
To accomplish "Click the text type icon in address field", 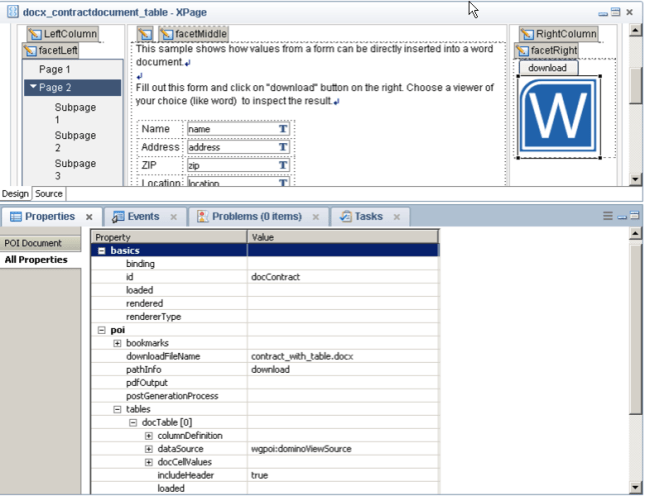I will (283, 147).
